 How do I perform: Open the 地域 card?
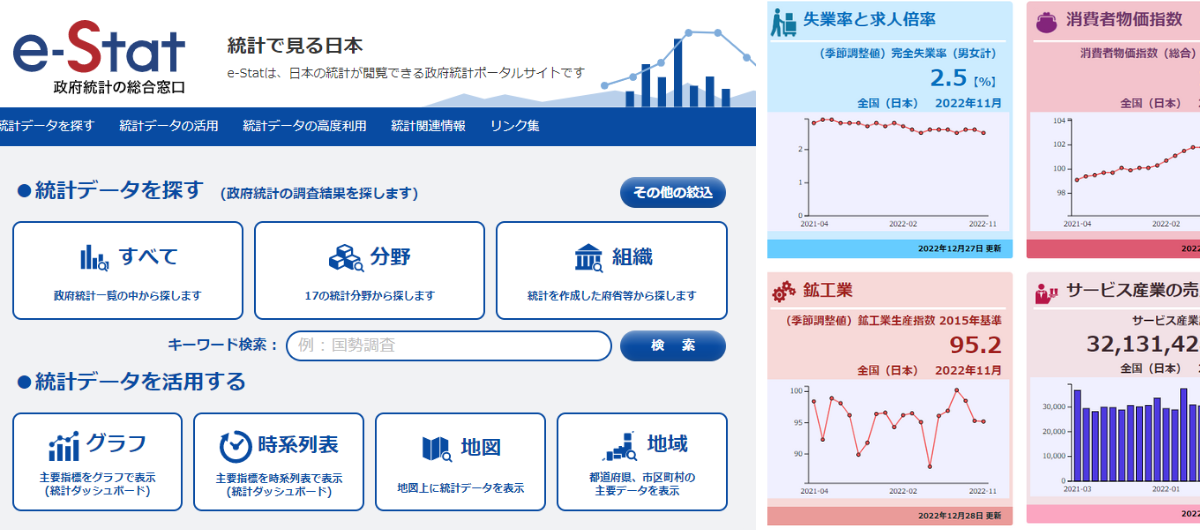point(642,462)
